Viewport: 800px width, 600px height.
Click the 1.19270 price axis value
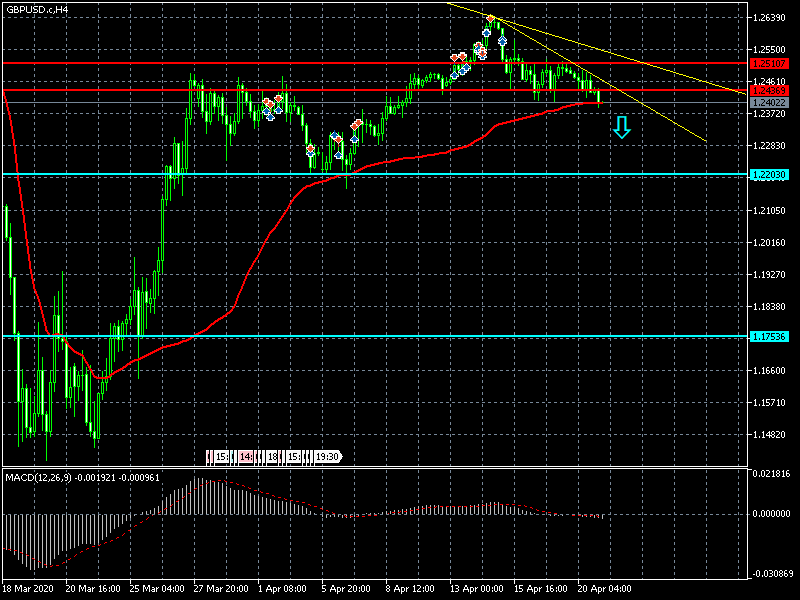pyautogui.click(x=769, y=274)
